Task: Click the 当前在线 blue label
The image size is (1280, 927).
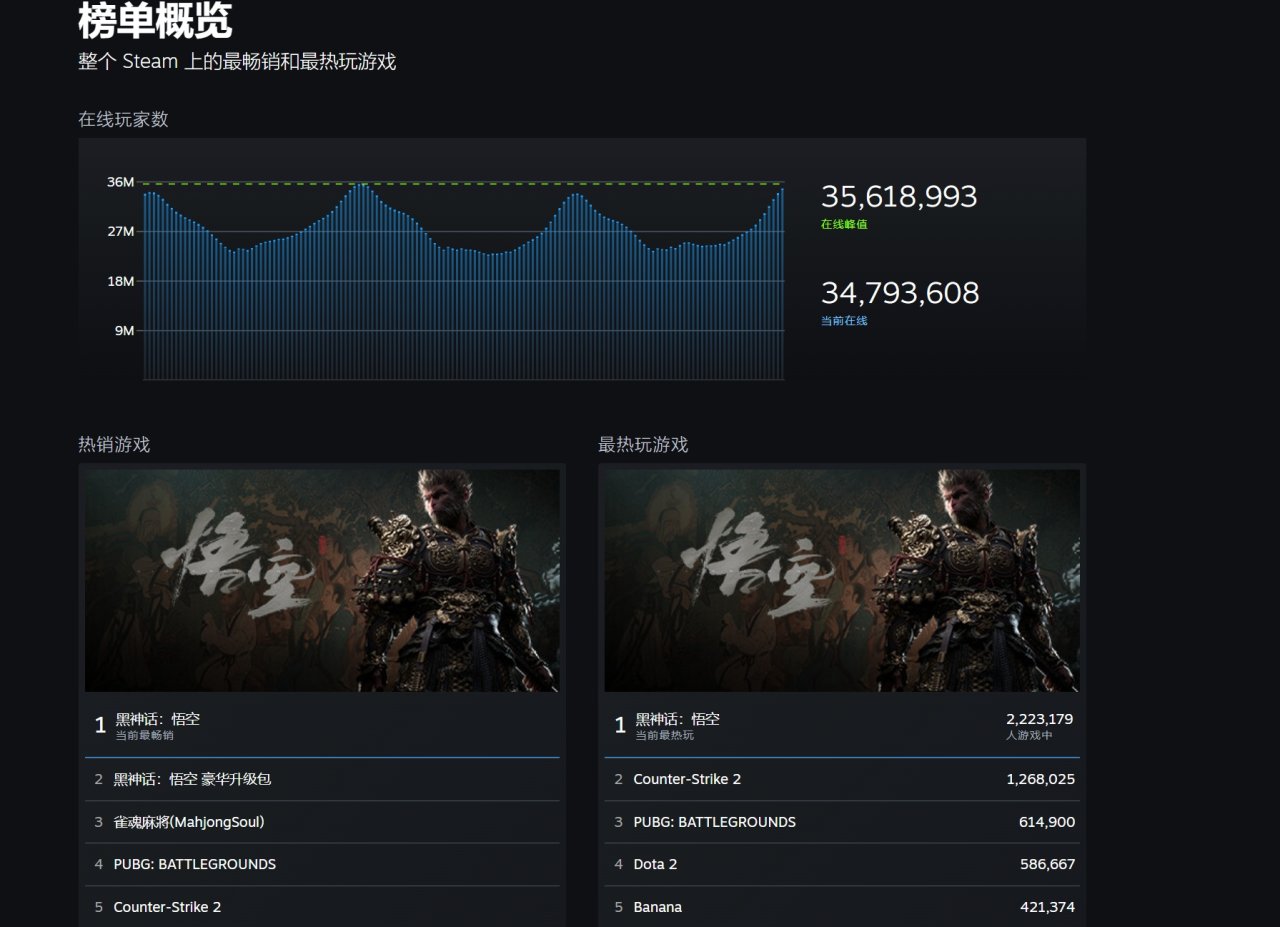Action: [x=844, y=321]
